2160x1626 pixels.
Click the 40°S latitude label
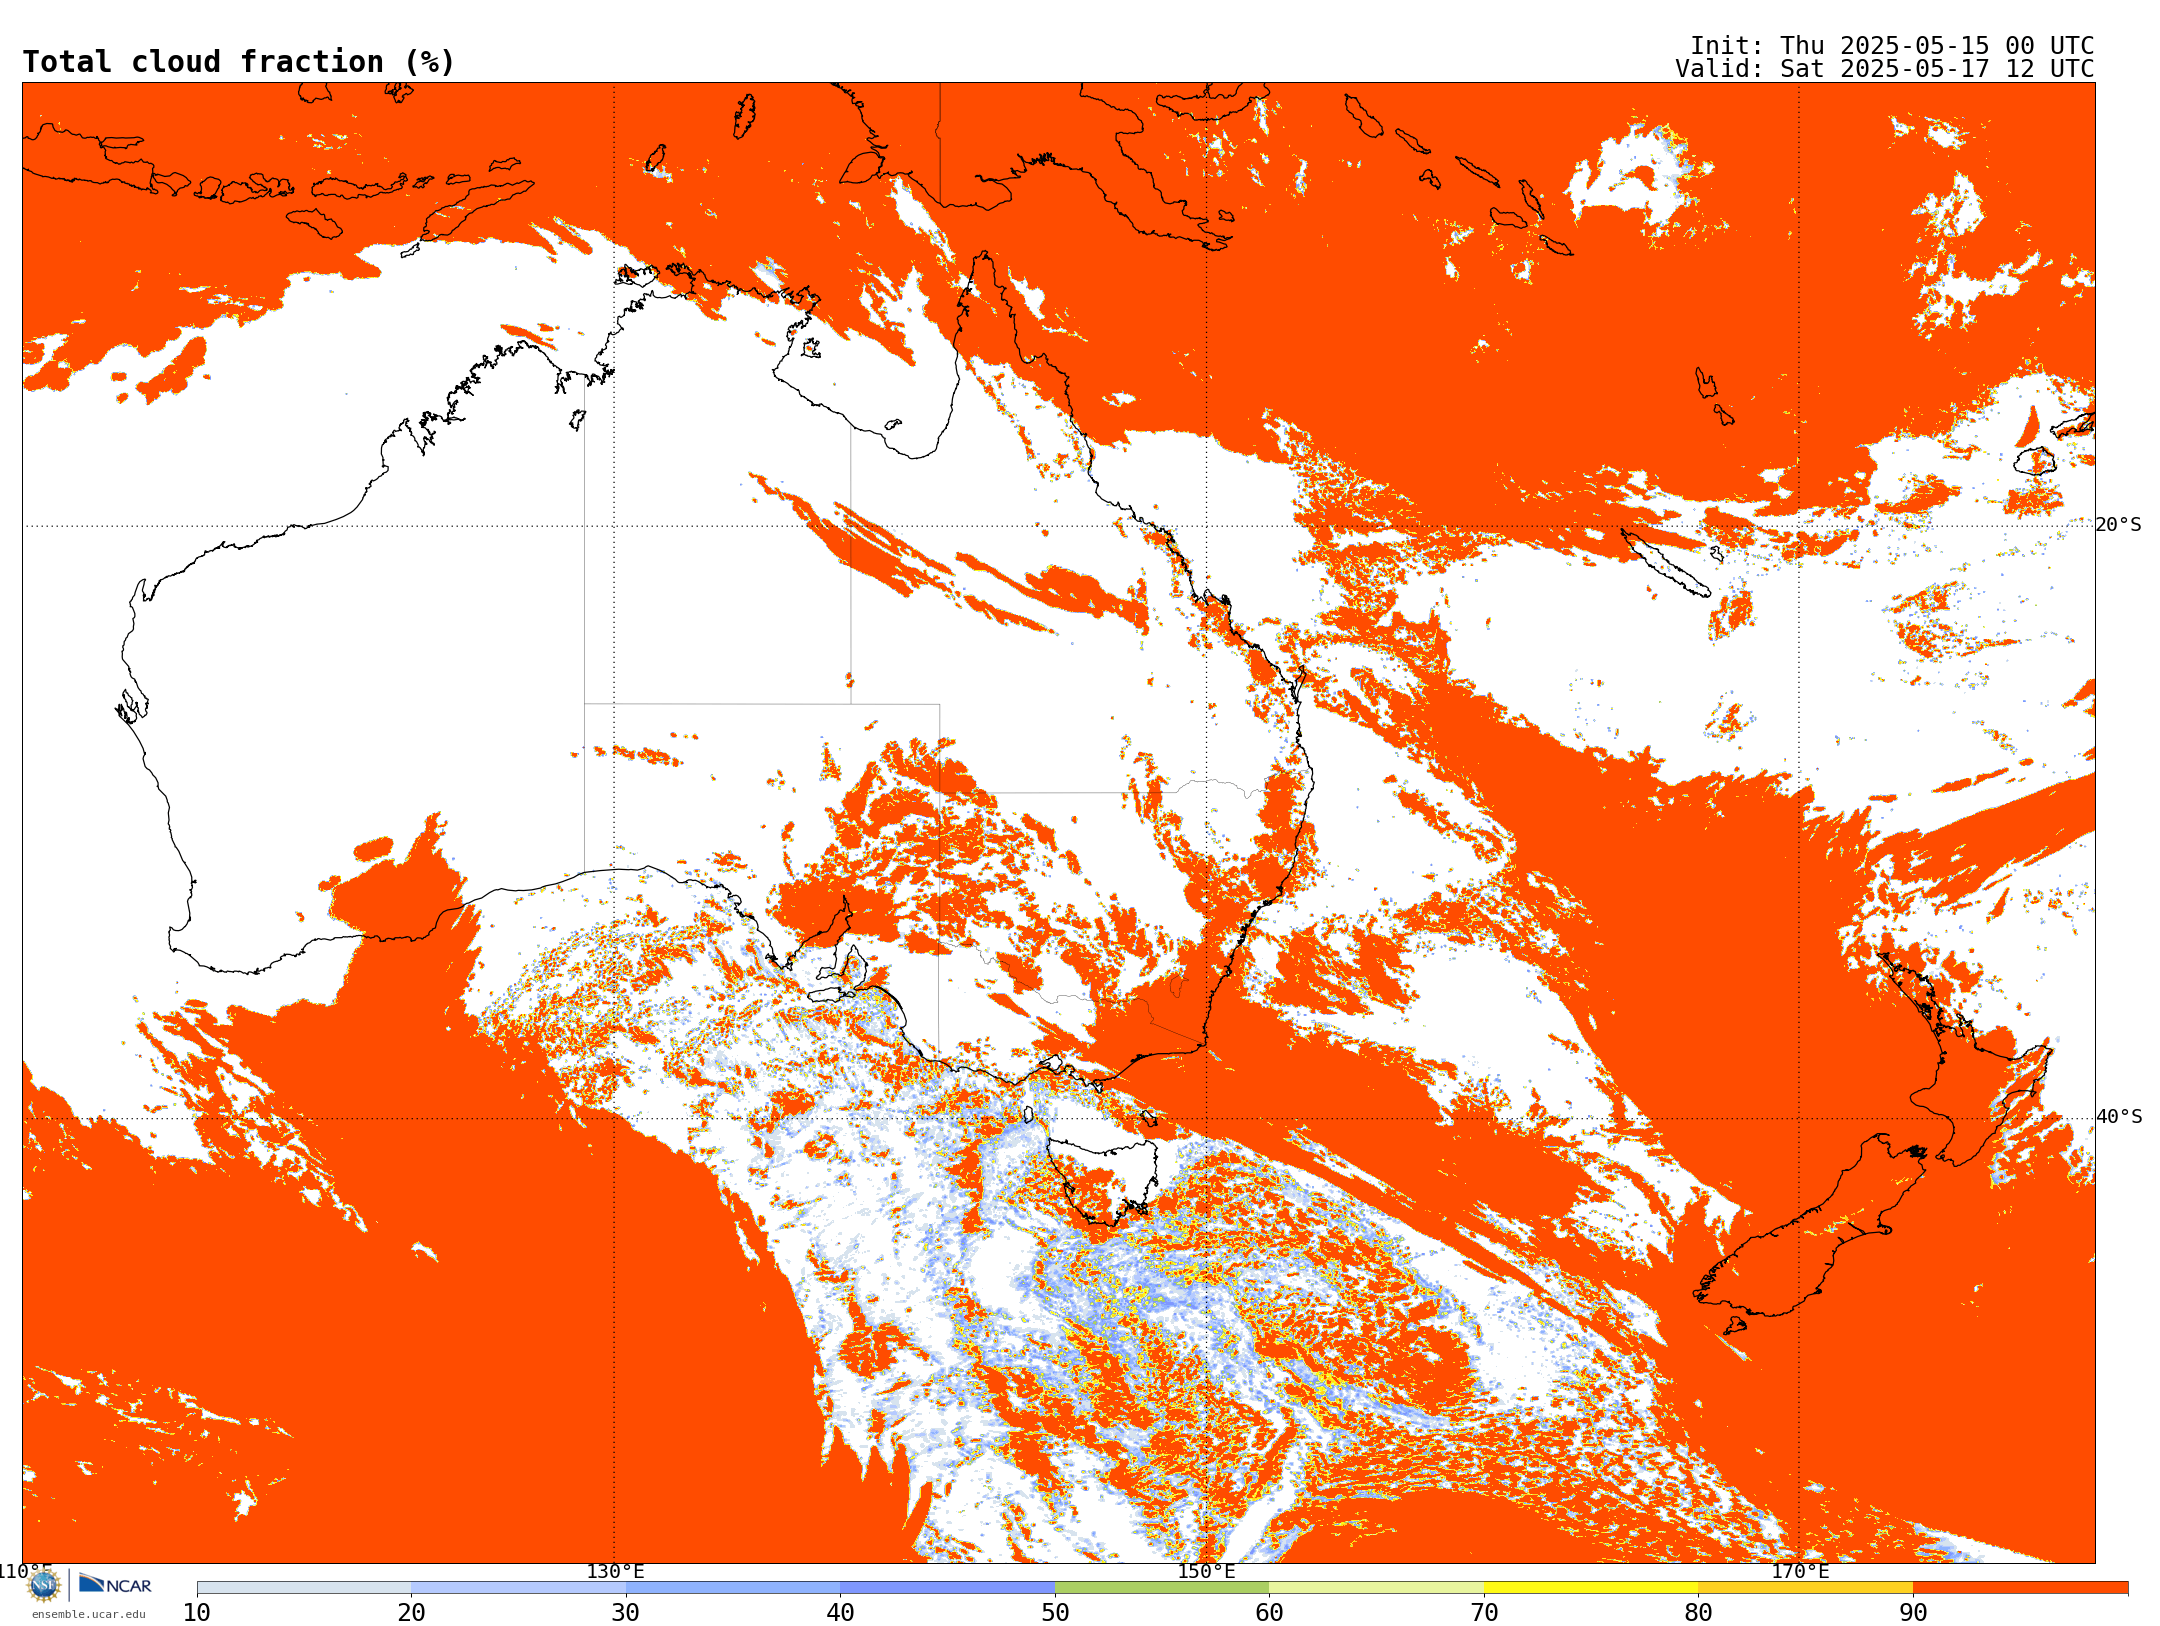point(2119,1116)
